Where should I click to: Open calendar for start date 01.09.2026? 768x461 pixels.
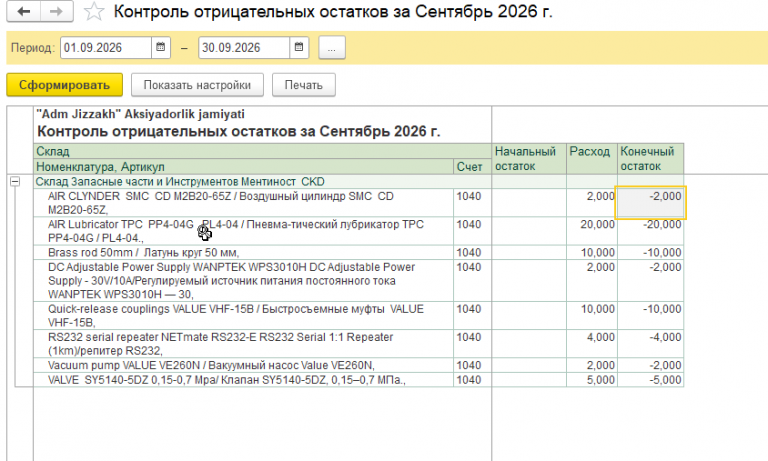click(161, 48)
